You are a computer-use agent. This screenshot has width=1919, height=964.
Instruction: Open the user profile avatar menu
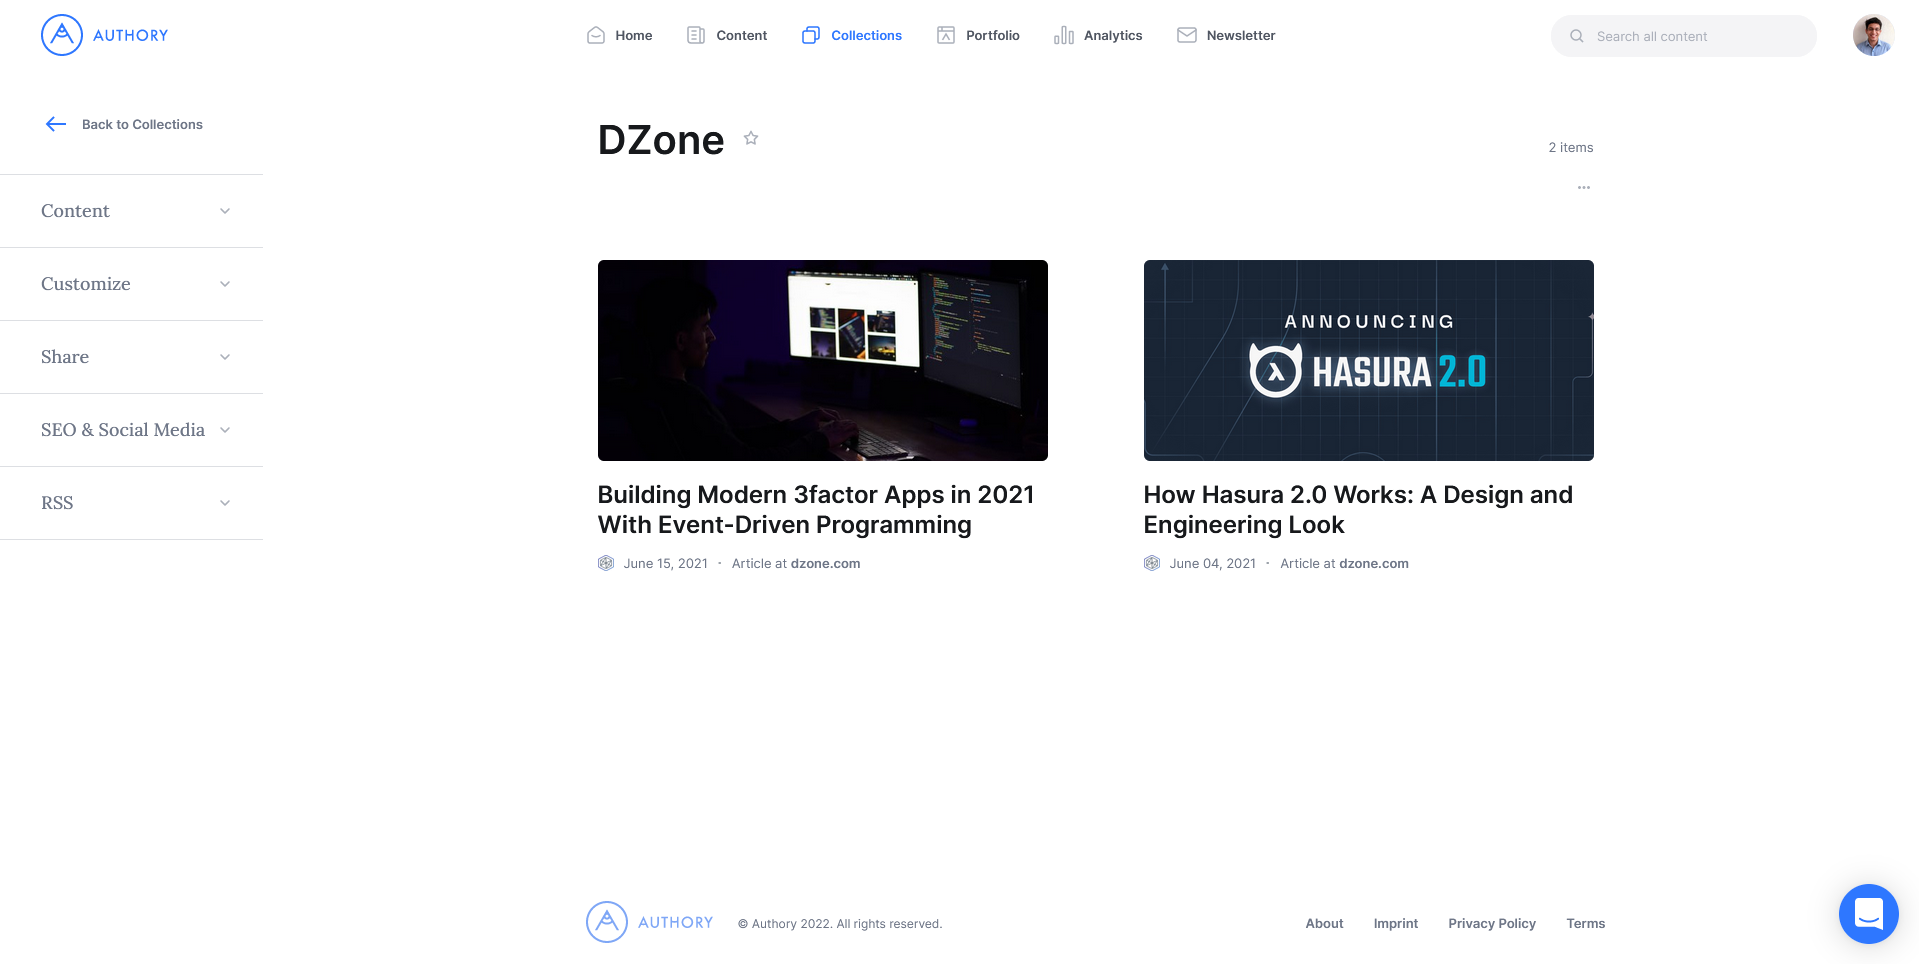point(1873,35)
